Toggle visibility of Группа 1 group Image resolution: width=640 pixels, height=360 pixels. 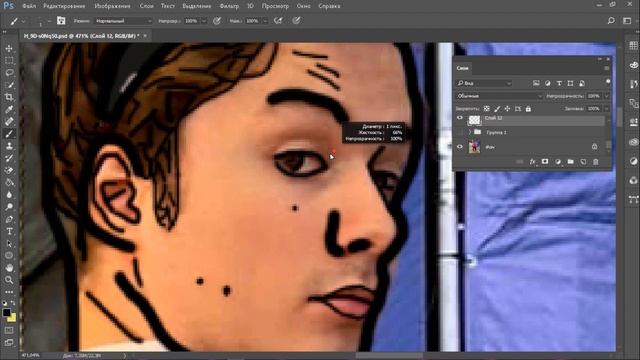coord(460,132)
